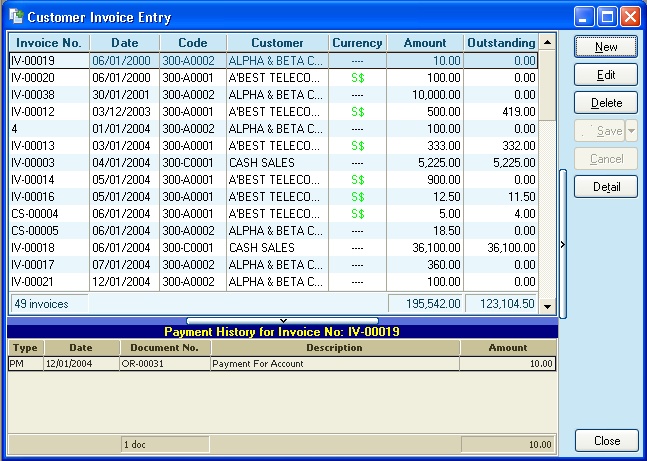
Task: Sort by the Invoice No. column header
Action: coord(49,43)
